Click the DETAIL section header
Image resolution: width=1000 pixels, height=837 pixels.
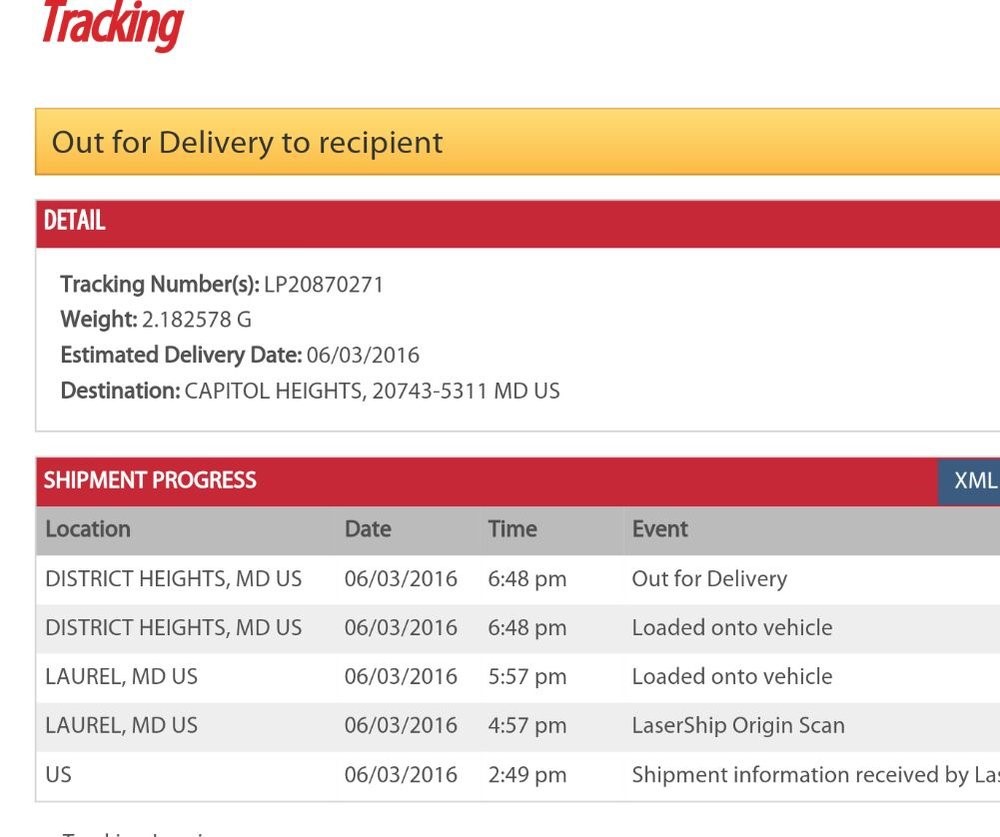coord(75,221)
